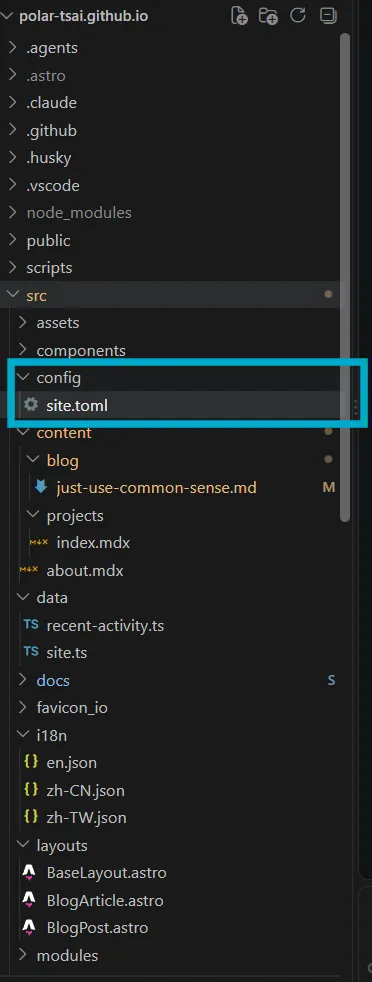Expand the favicon_io folder
372x982 pixels.
click(23, 708)
